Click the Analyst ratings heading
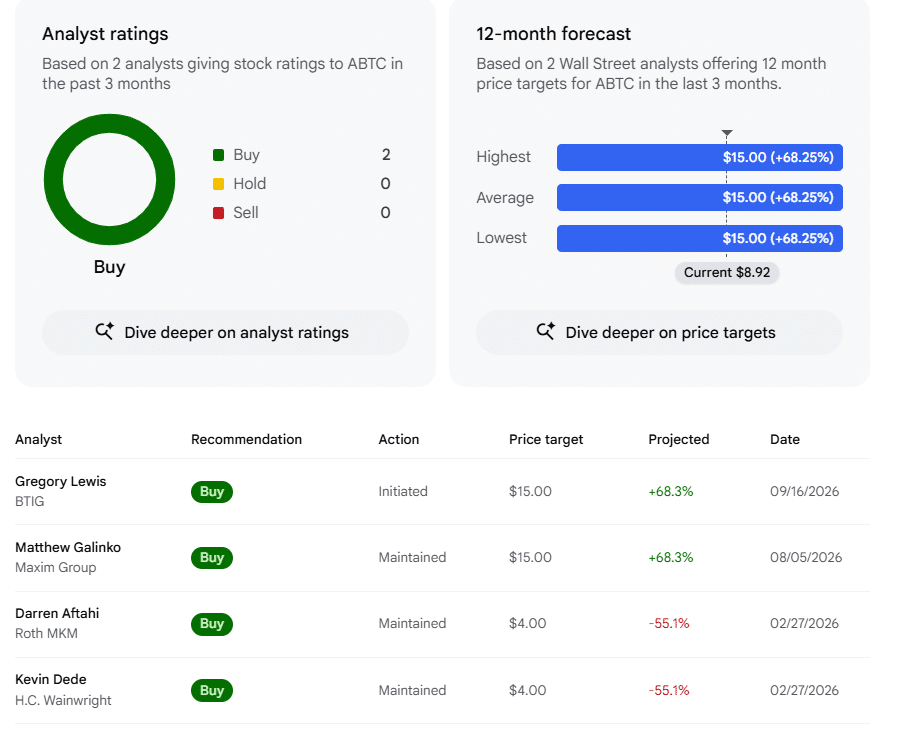 105,34
